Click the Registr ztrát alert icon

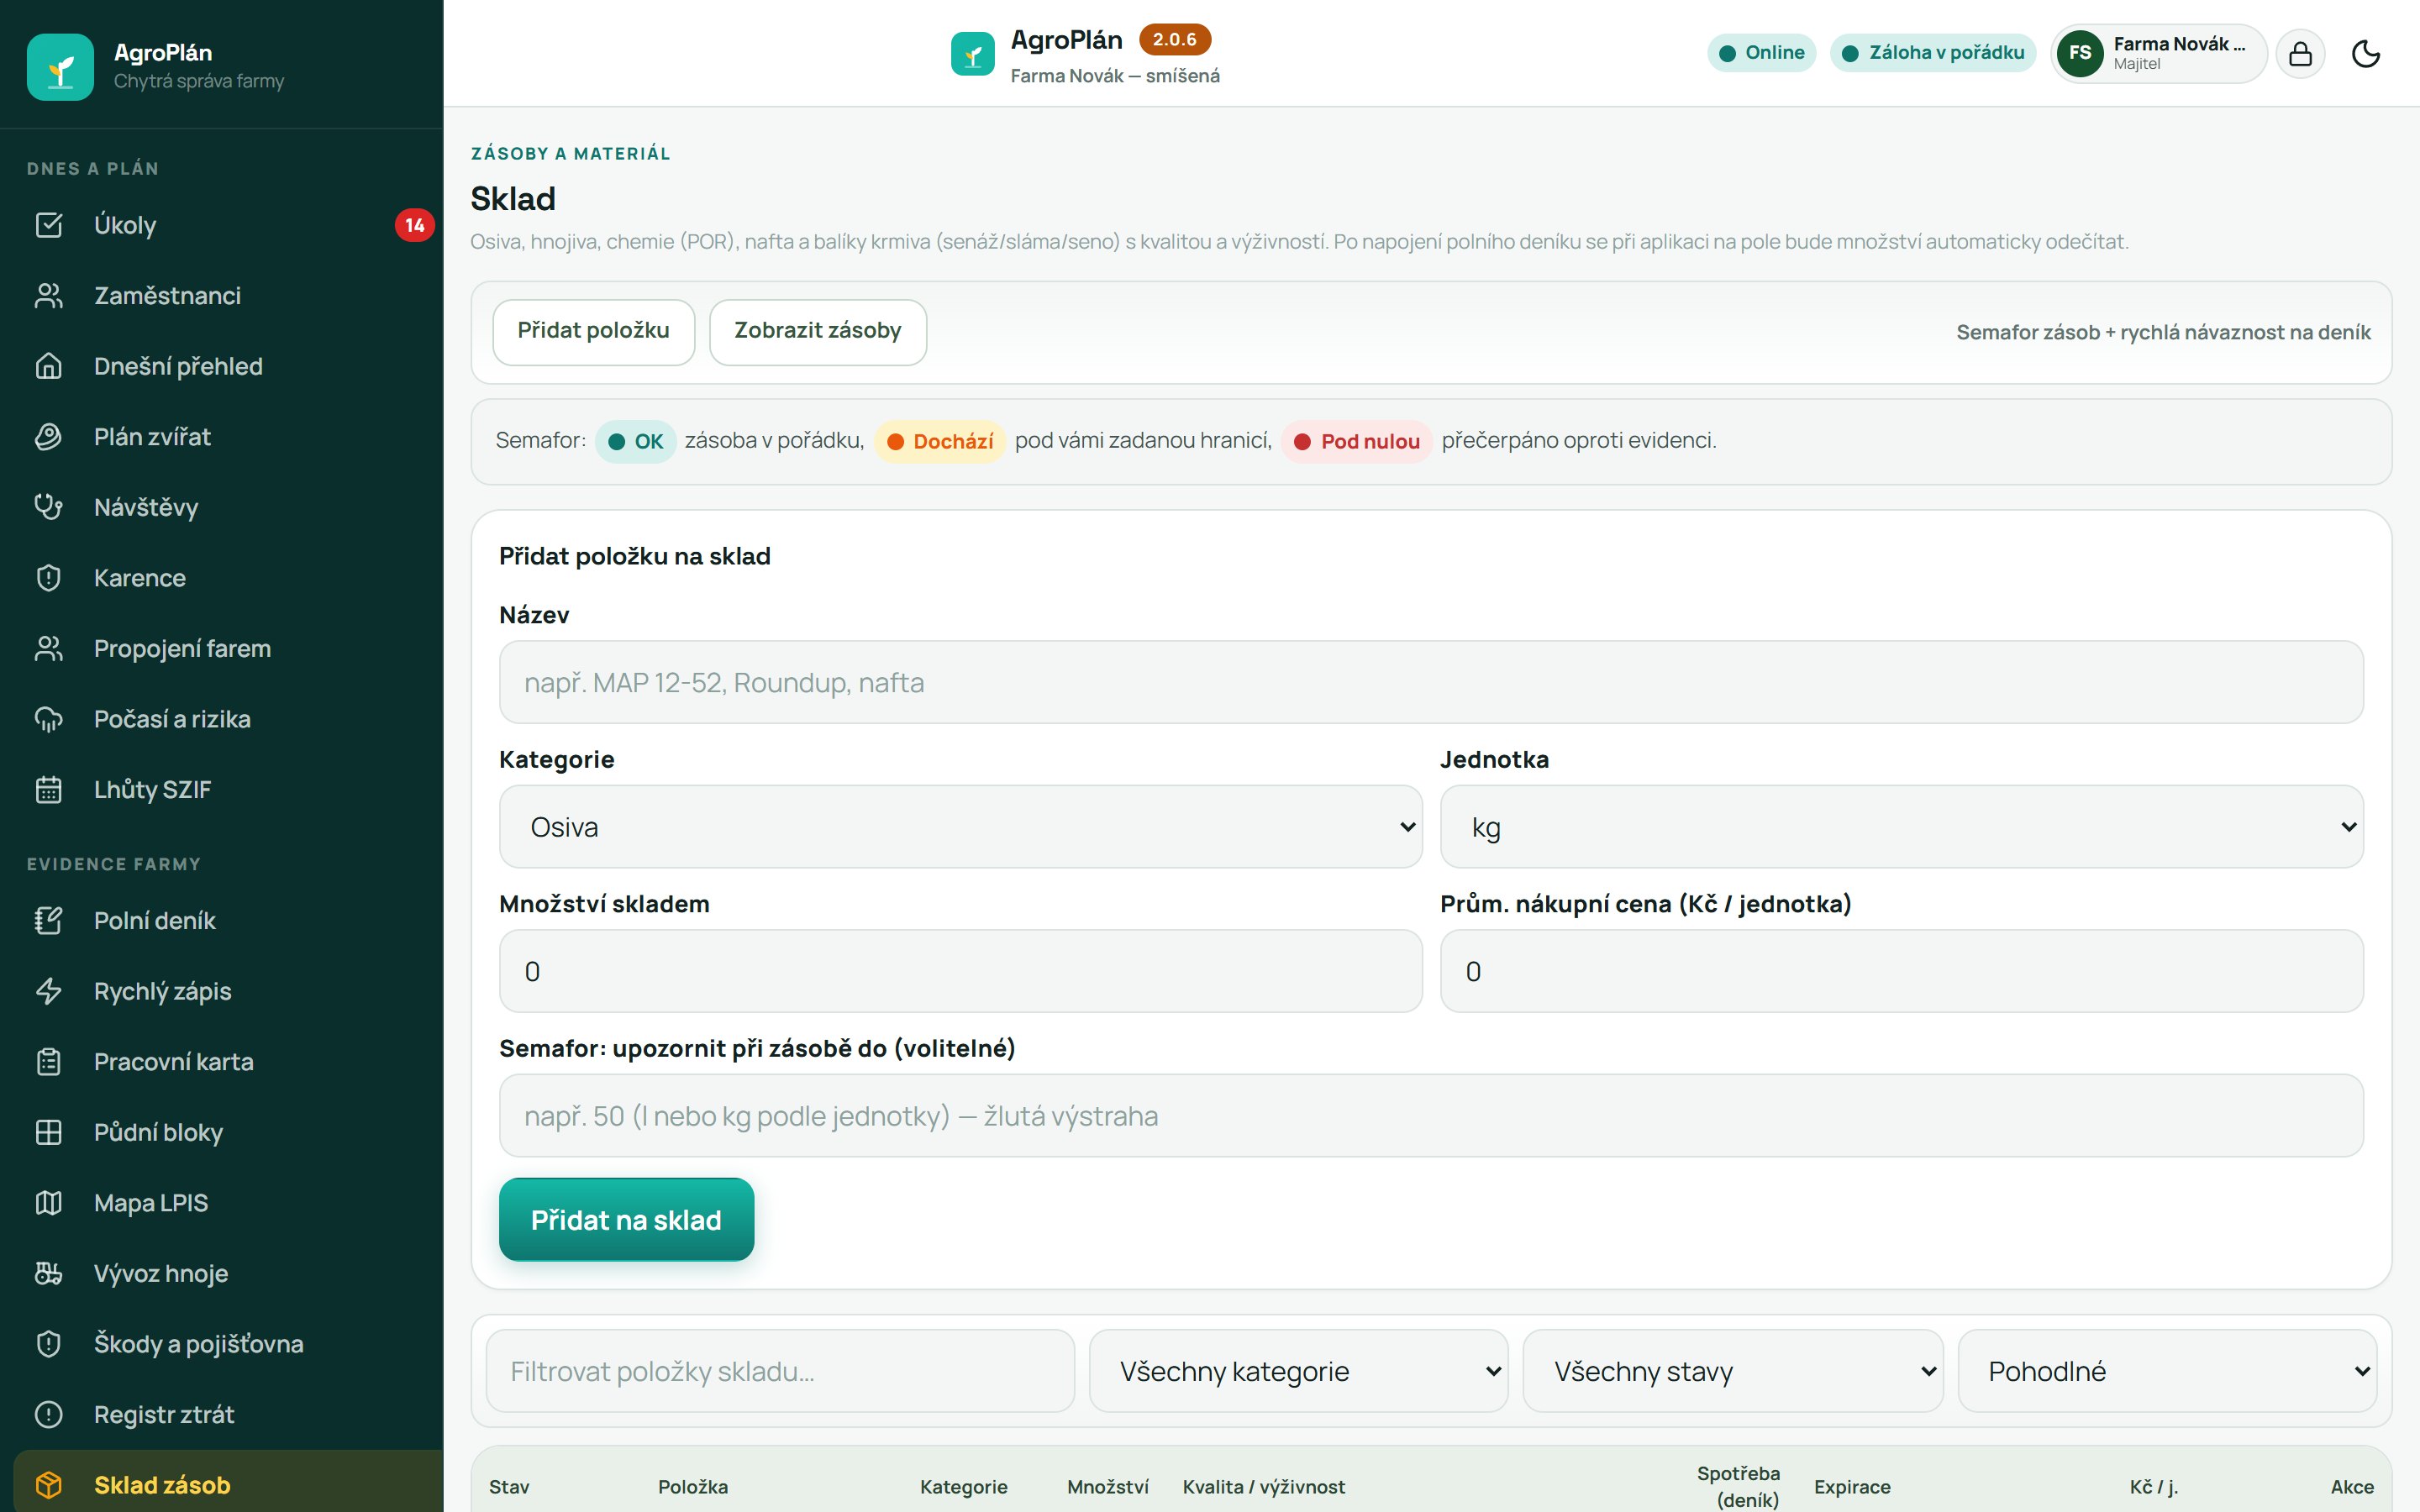point(48,1415)
